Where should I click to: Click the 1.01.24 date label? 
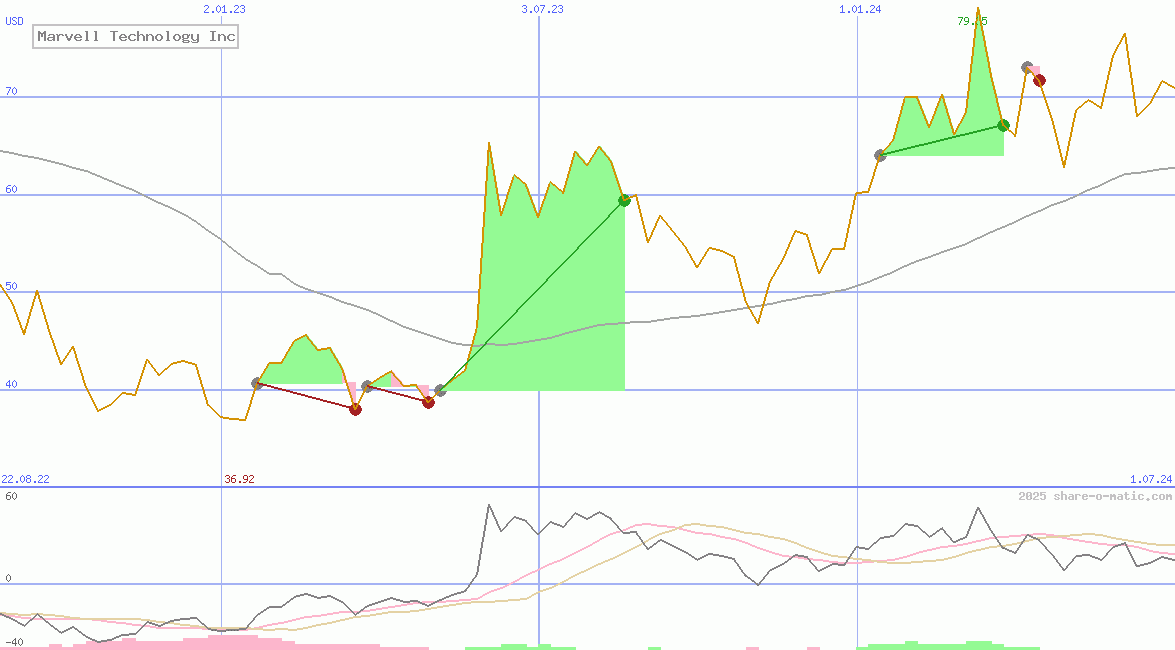click(860, 9)
